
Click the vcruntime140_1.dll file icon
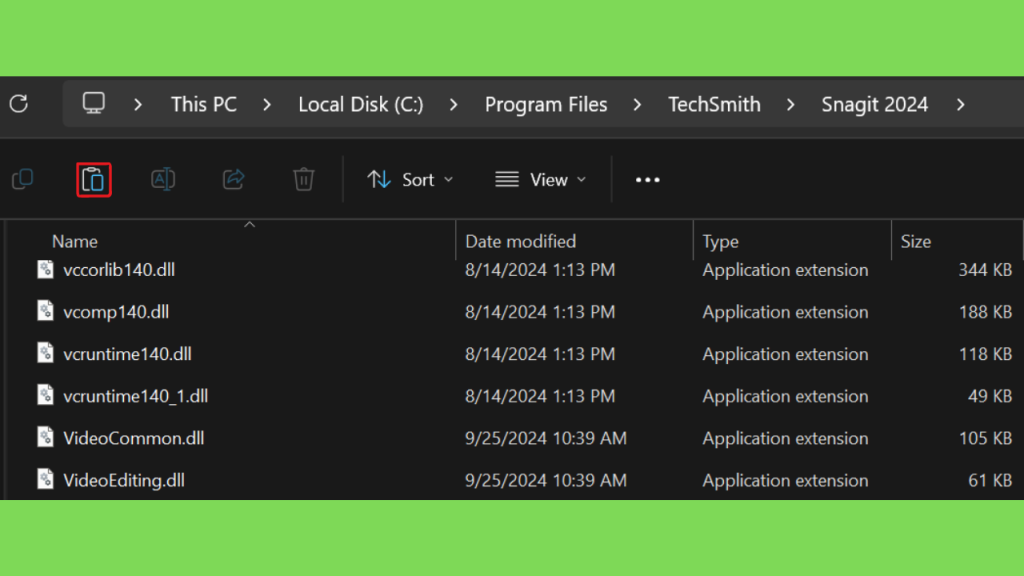pos(45,395)
